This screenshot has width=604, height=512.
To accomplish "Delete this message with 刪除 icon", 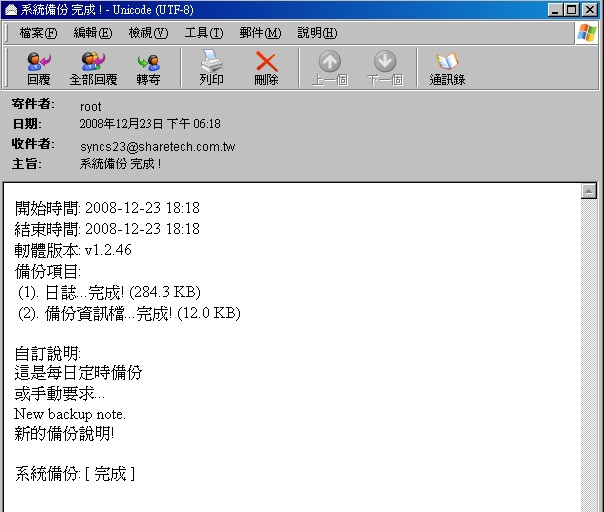I will coord(266,67).
